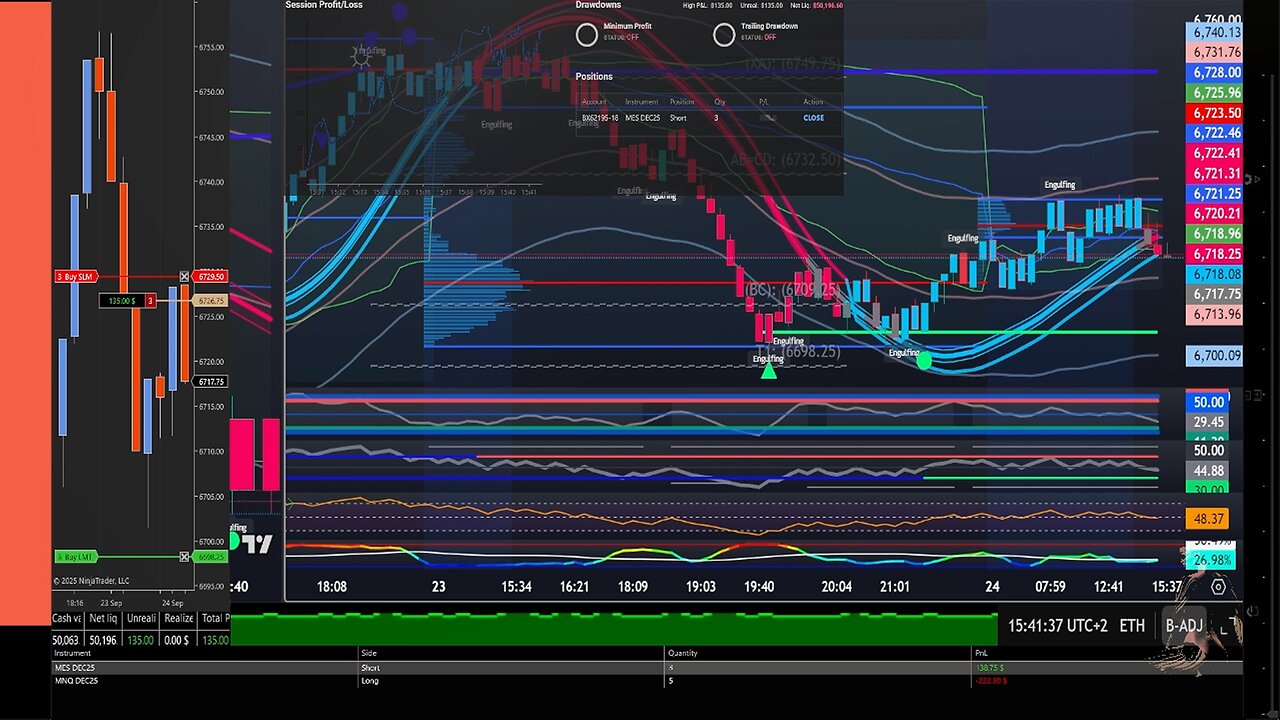The height and width of the screenshot is (720, 1280).
Task: Click the 6,723.50 red price label
Action: point(1216,113)
